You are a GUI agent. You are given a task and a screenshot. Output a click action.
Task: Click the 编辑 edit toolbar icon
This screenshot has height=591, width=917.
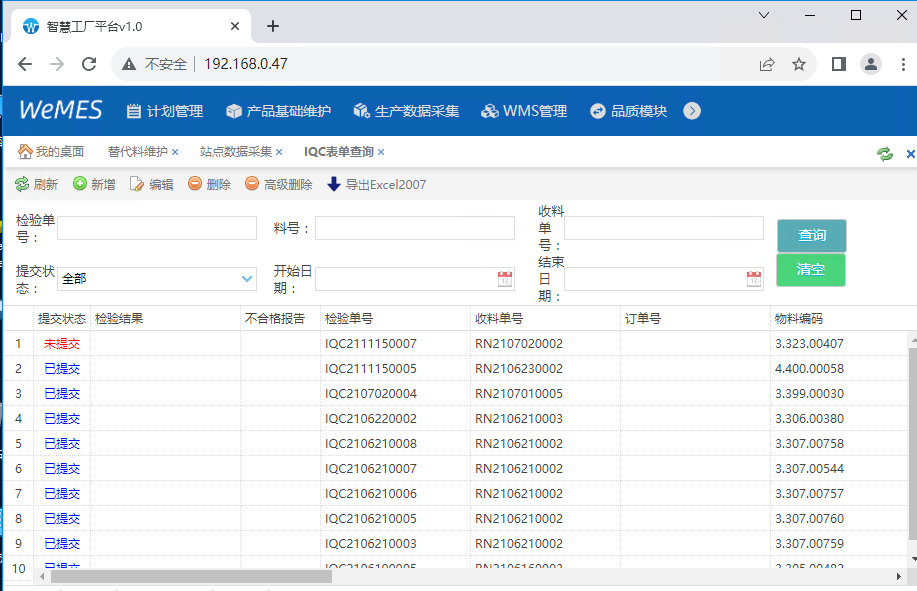(137, 184)
